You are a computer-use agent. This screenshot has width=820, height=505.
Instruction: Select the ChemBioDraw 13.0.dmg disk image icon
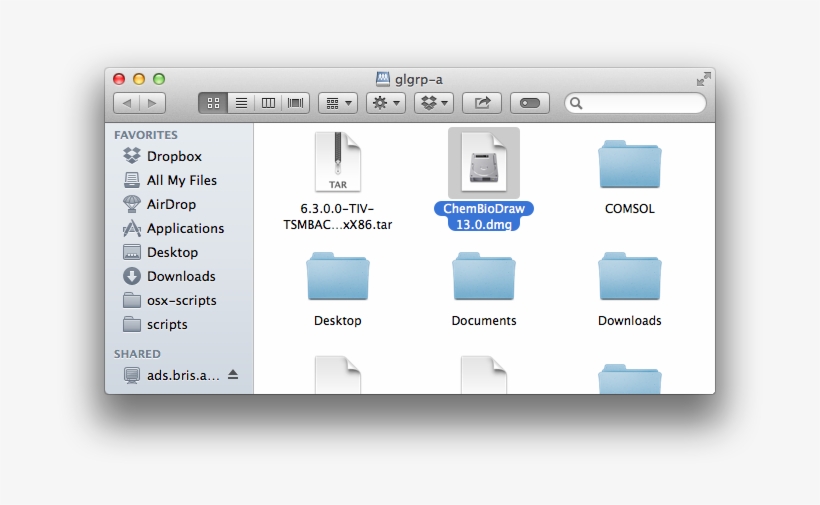(x=484, y=163)
